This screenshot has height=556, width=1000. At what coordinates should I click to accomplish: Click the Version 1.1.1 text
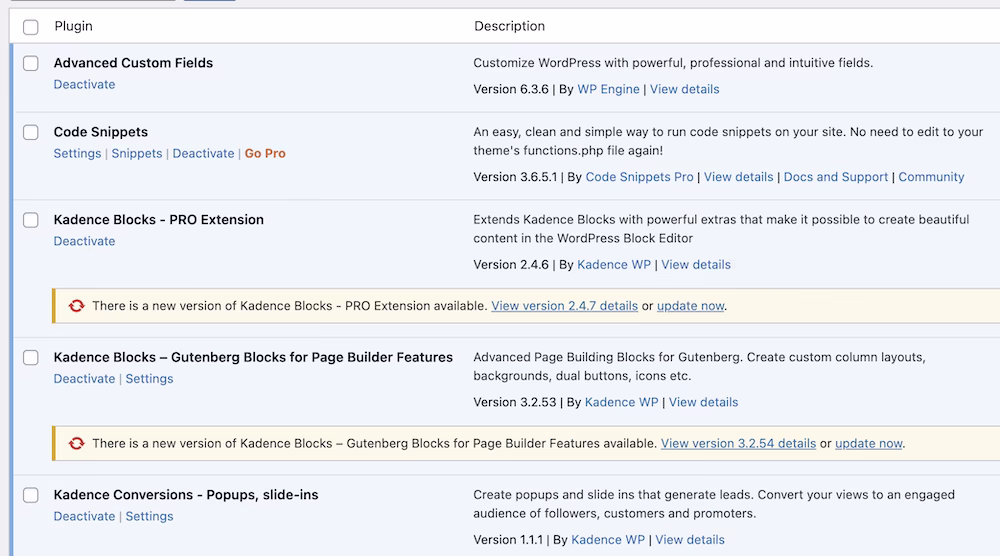(508, 540)
